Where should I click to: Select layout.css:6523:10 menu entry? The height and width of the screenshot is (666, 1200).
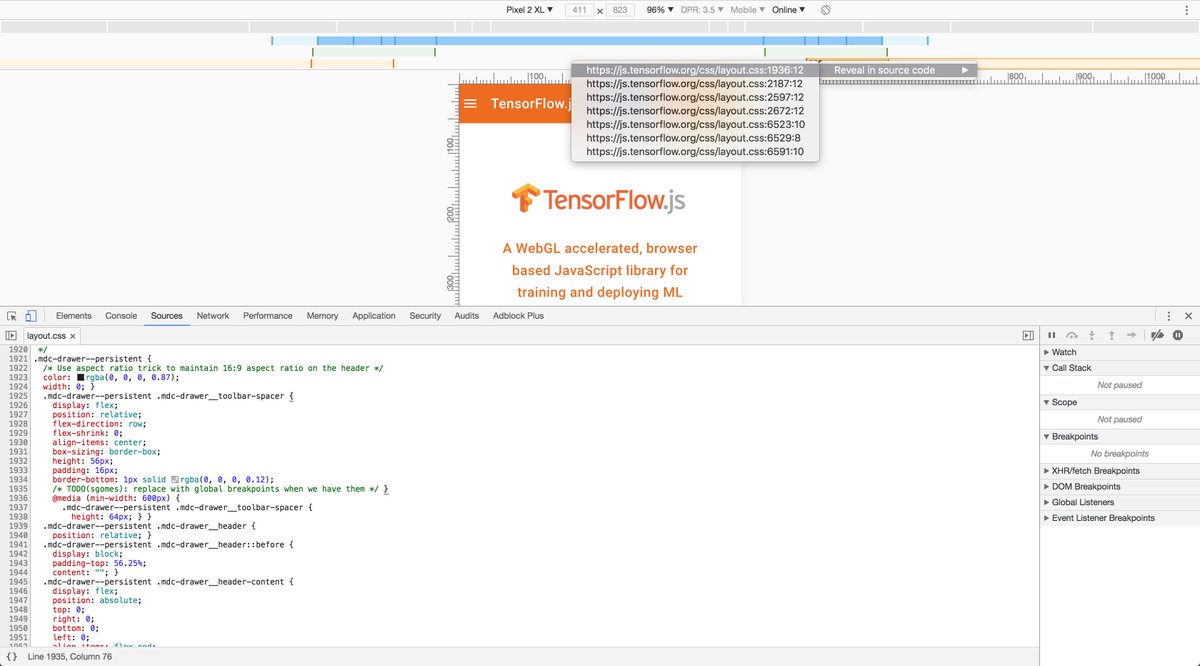695,124
